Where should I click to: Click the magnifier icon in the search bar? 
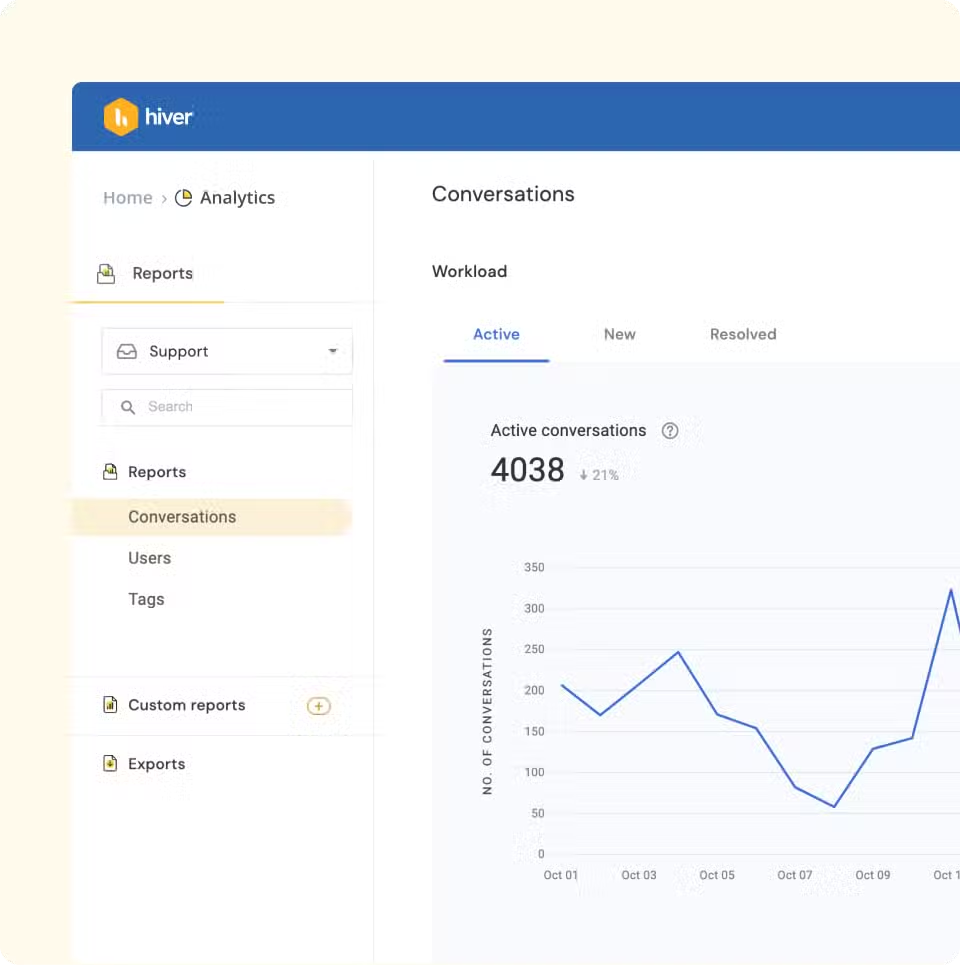(x=127, y=407)
